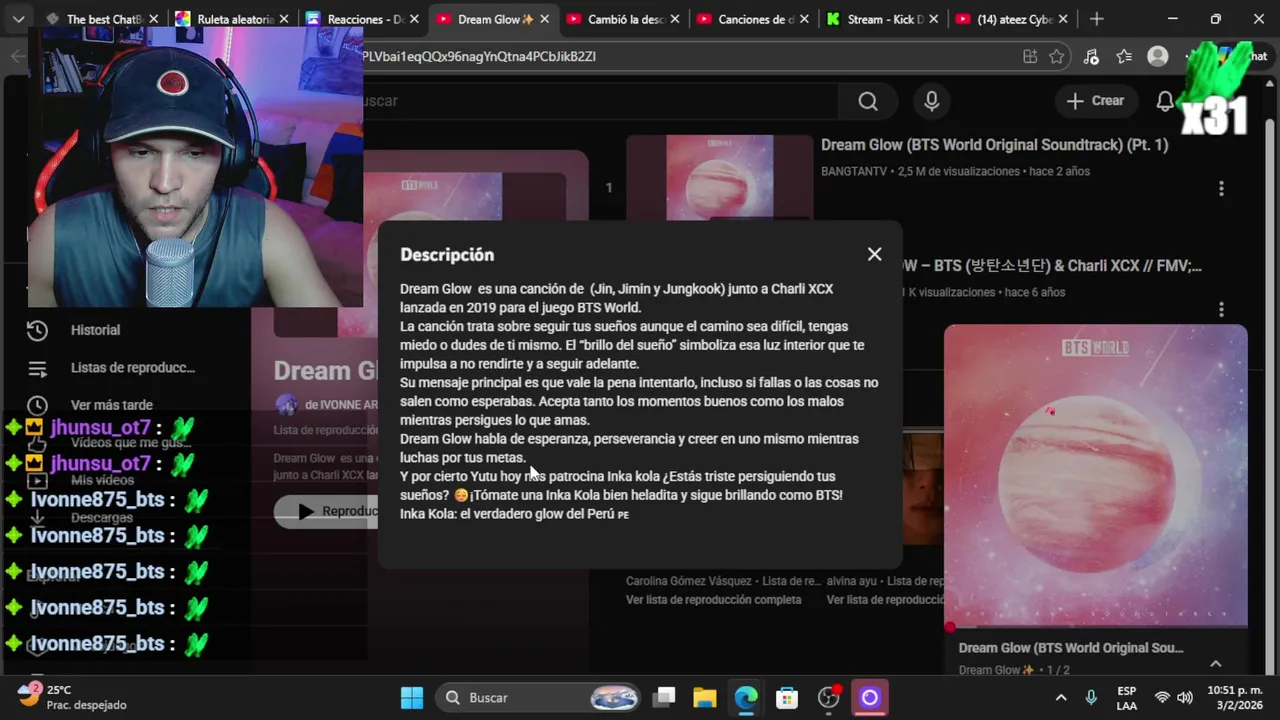The image size is (1280, 720).
Task: Open volume control in system tray
Action: [1185, 697]
